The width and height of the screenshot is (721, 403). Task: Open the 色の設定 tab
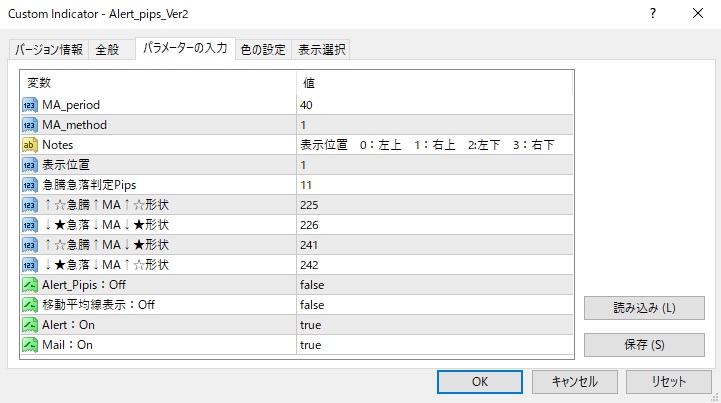tap(263, 50)
